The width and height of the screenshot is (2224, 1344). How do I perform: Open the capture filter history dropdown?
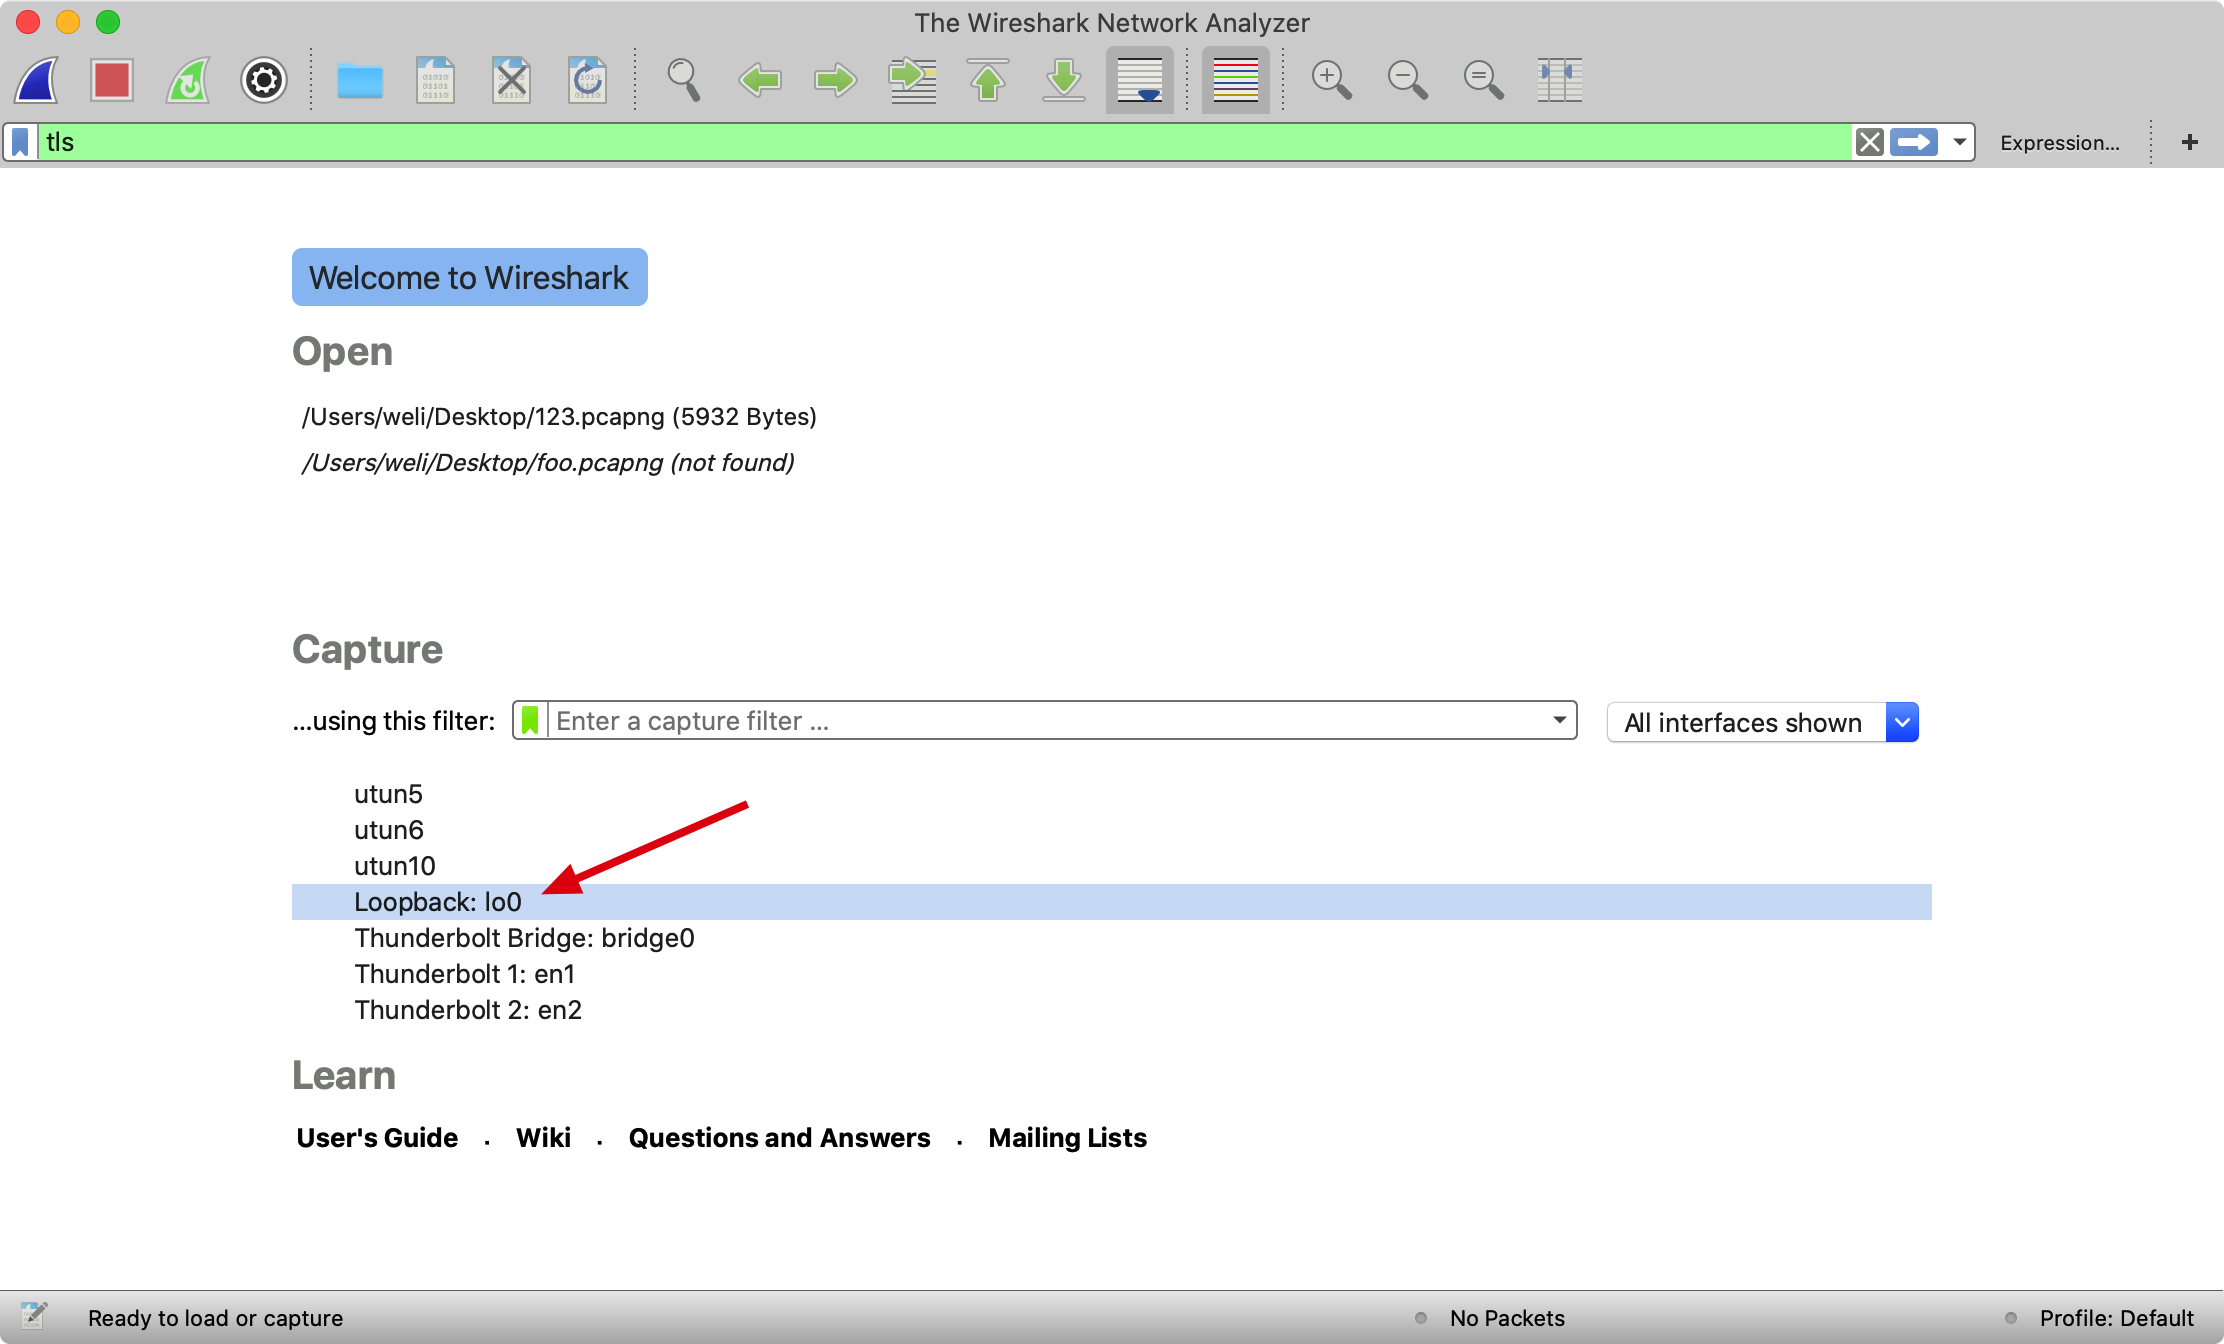click(1559, 721)
